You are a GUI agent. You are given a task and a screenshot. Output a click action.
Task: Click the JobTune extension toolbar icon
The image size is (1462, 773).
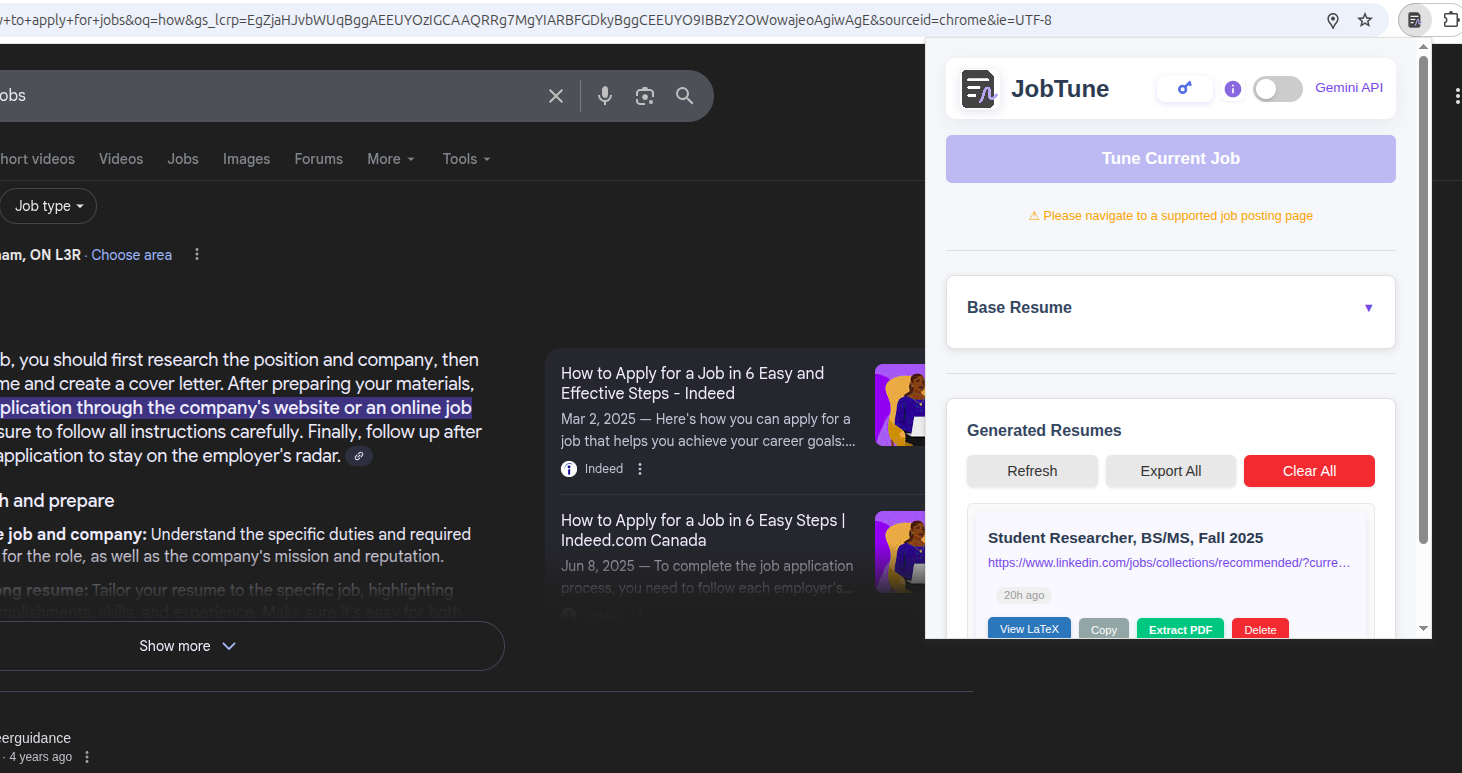[x=1415, y=20]
